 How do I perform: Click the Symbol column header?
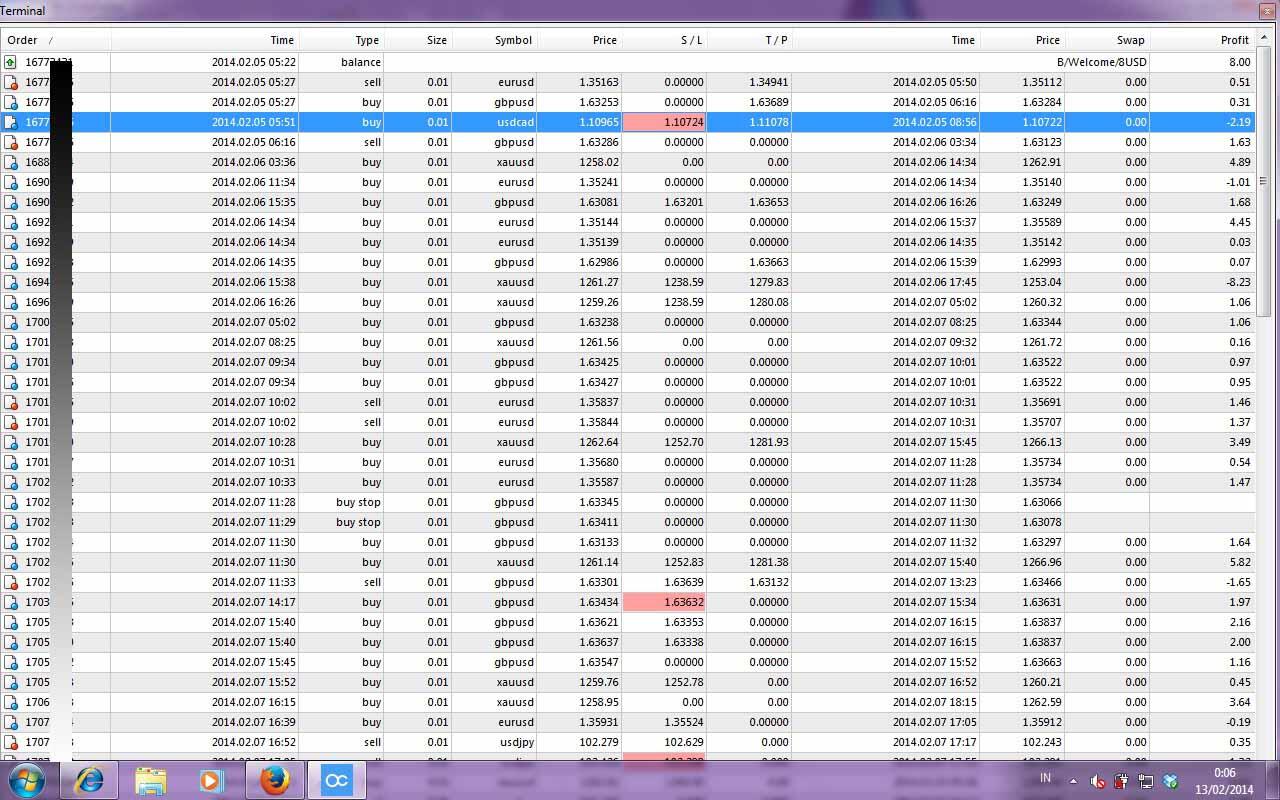pos(513,40)
